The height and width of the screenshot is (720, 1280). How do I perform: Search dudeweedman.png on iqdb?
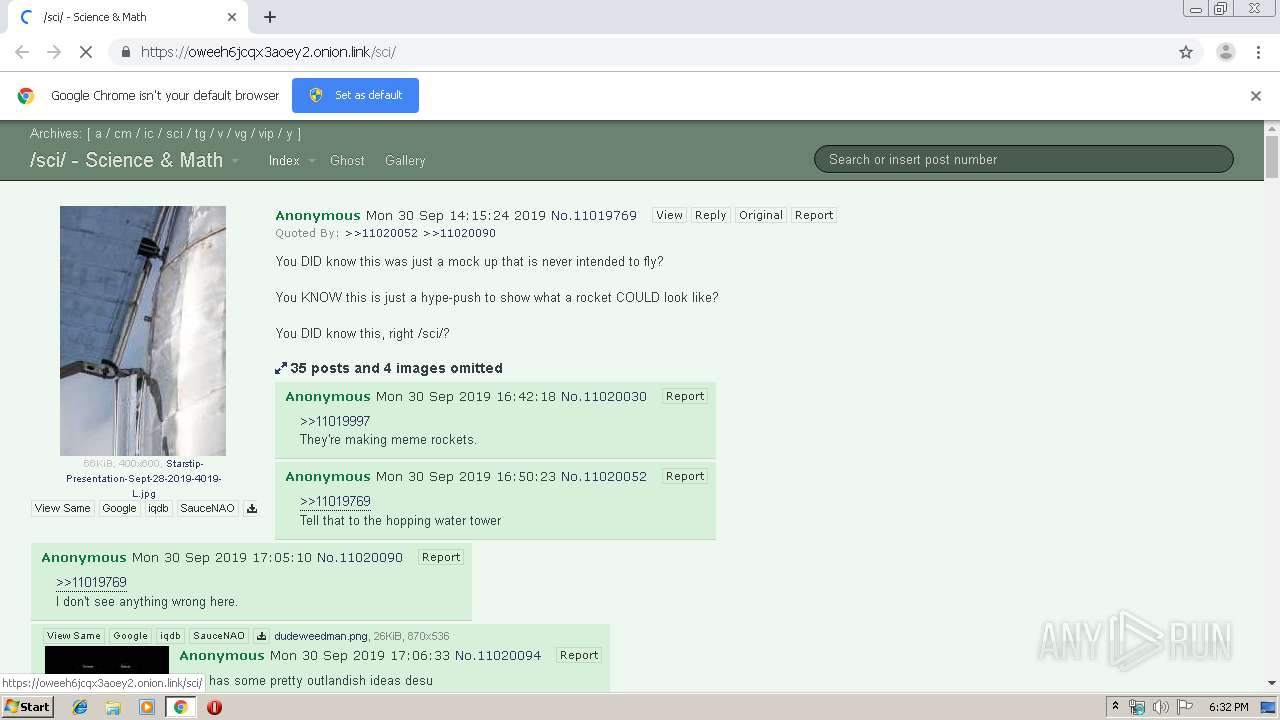pyautogui.click(x=171, y=636)
